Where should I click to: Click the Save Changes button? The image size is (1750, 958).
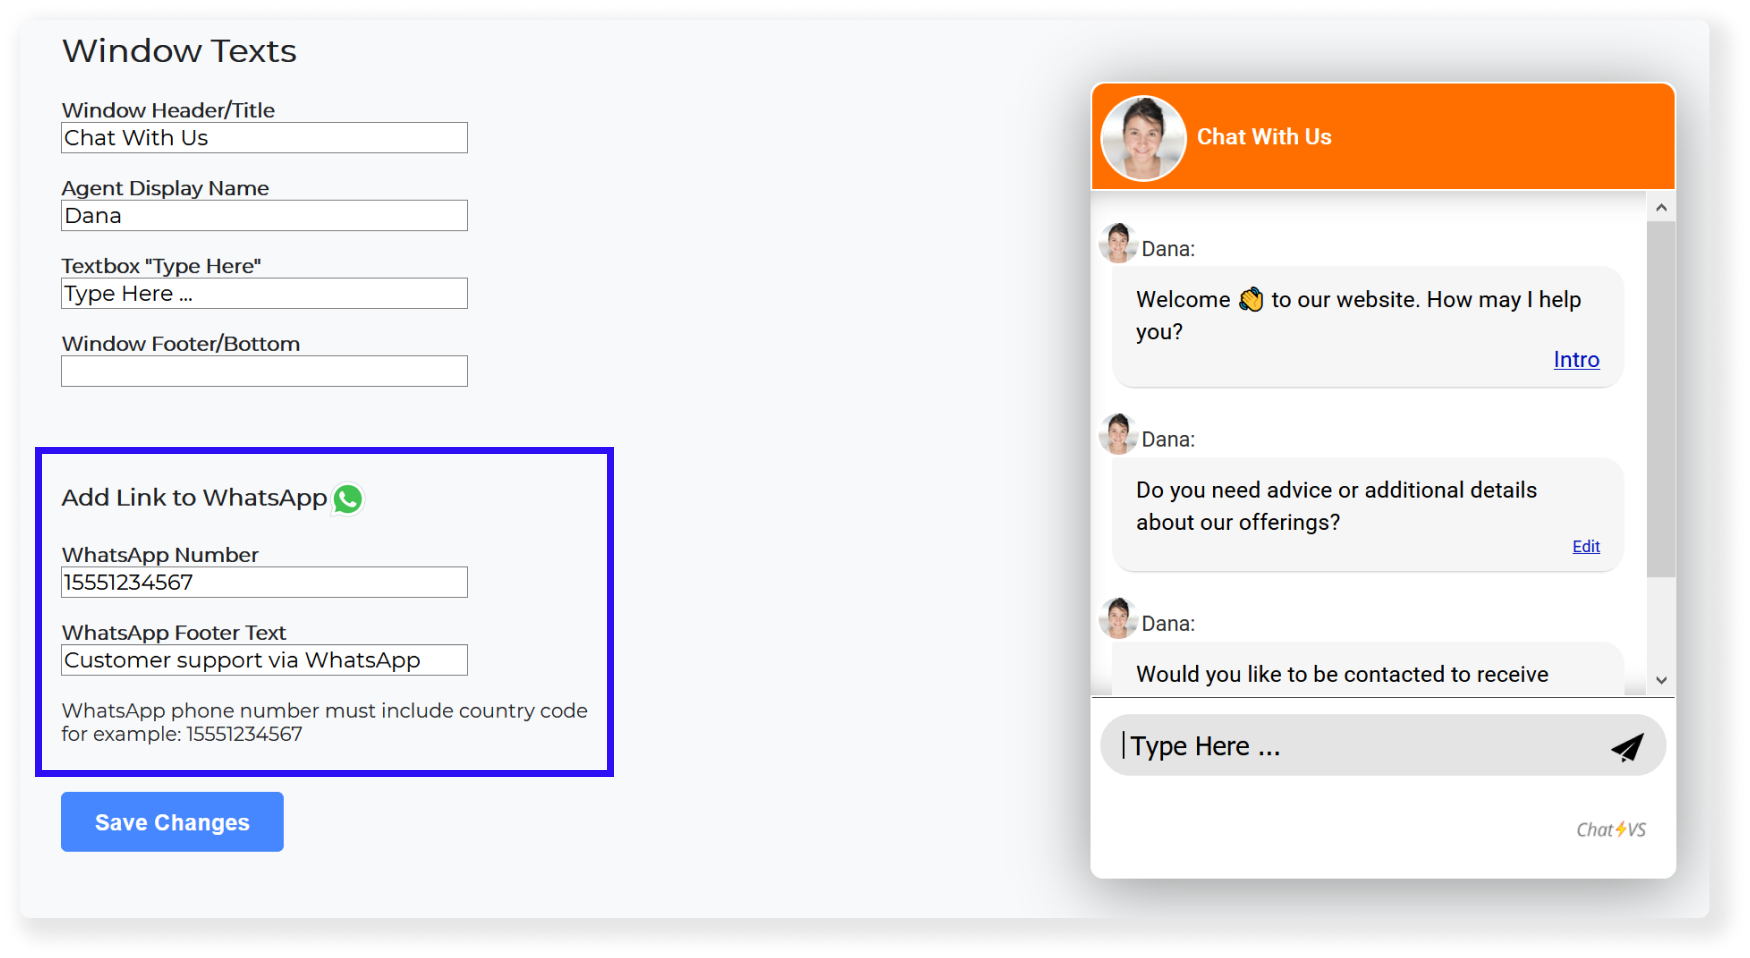pos(172,822)
